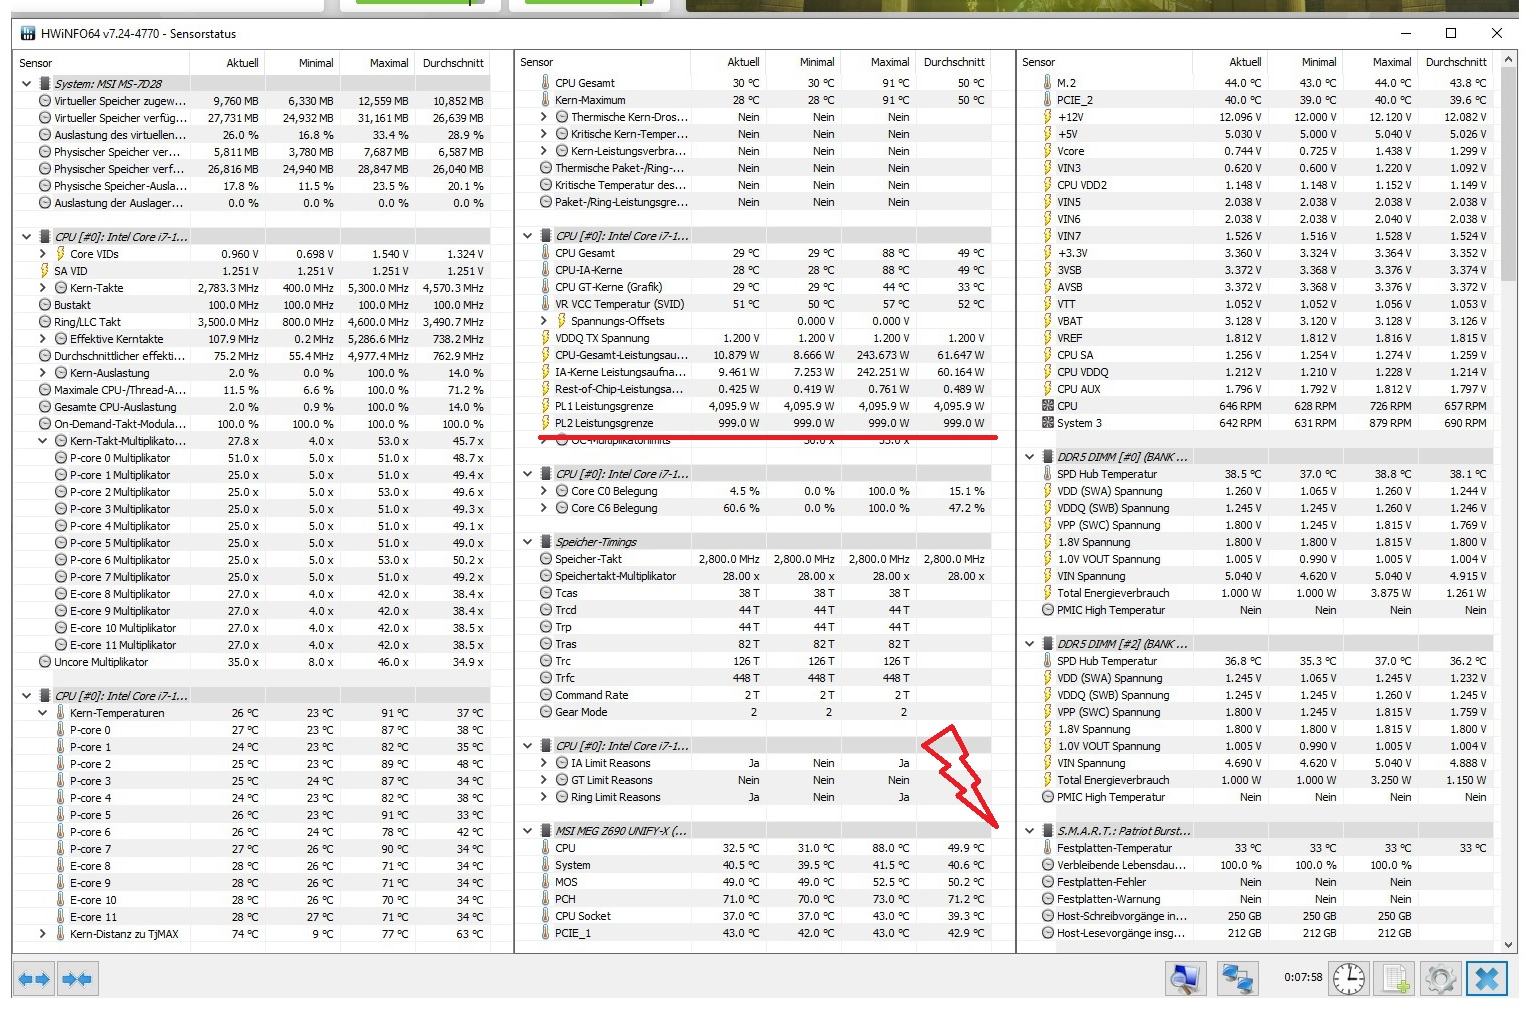Image resolution: width=1536 pixels, height=1018 pixels.
Task: Select the GT Limit Reasons row
Action: [754, 780]
